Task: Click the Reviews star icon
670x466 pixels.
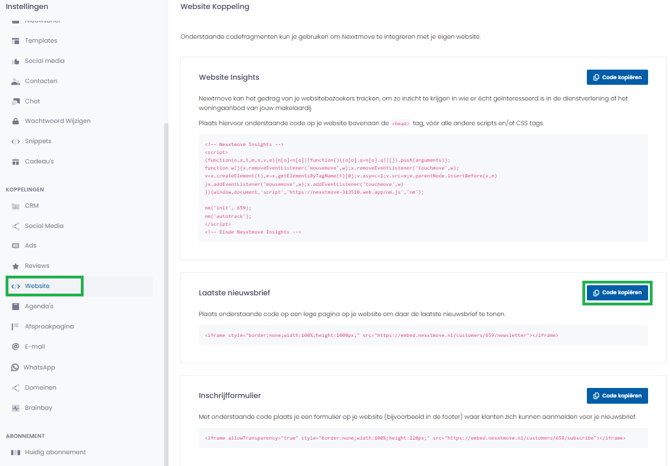Action: pyautogui.click(x=15, y=266)
